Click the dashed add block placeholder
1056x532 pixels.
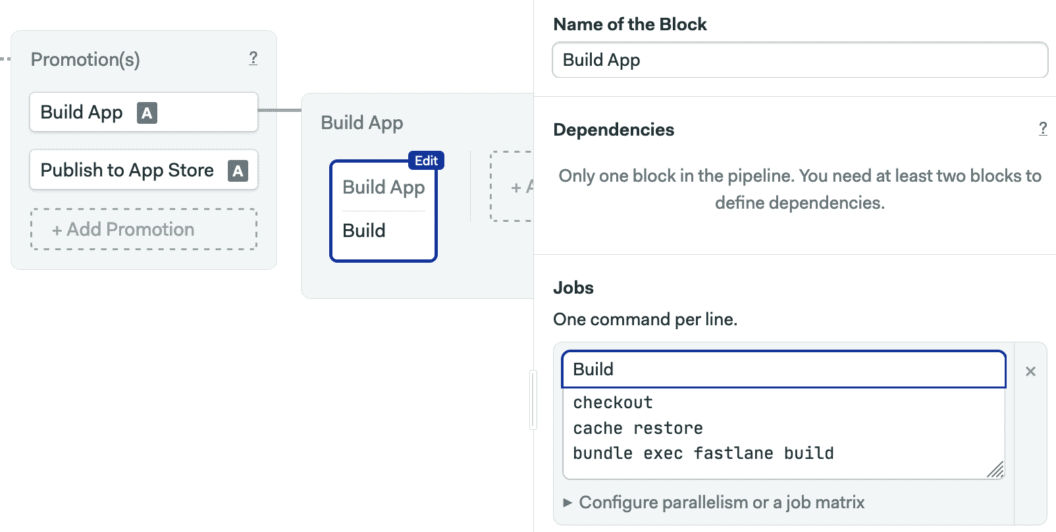(x=511, y=186)
